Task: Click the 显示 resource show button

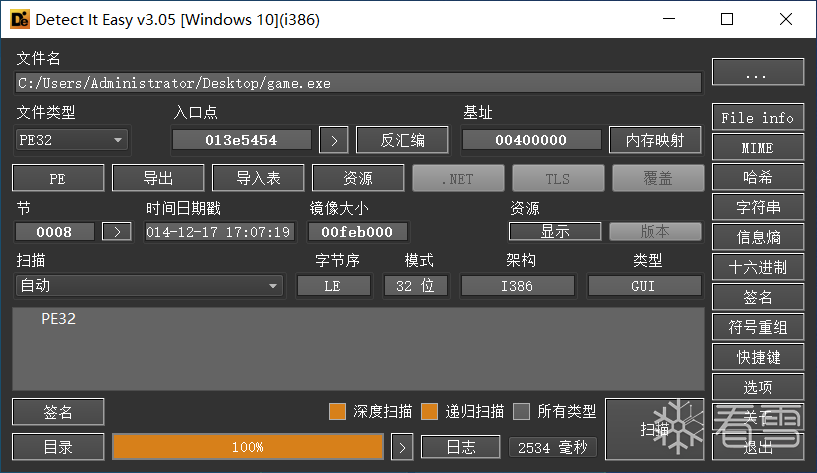Action: pyautogui.click(x=555, y=231)
